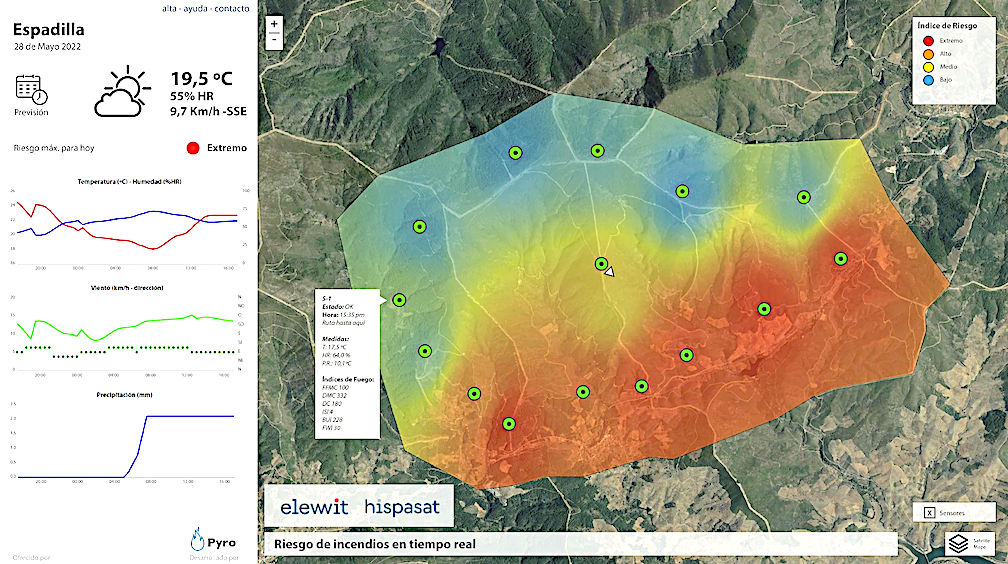The height and width of the screenshot is (564, 1008).
Task: Toggle the Sensores checkbox
Action: (x=929, y=512)
